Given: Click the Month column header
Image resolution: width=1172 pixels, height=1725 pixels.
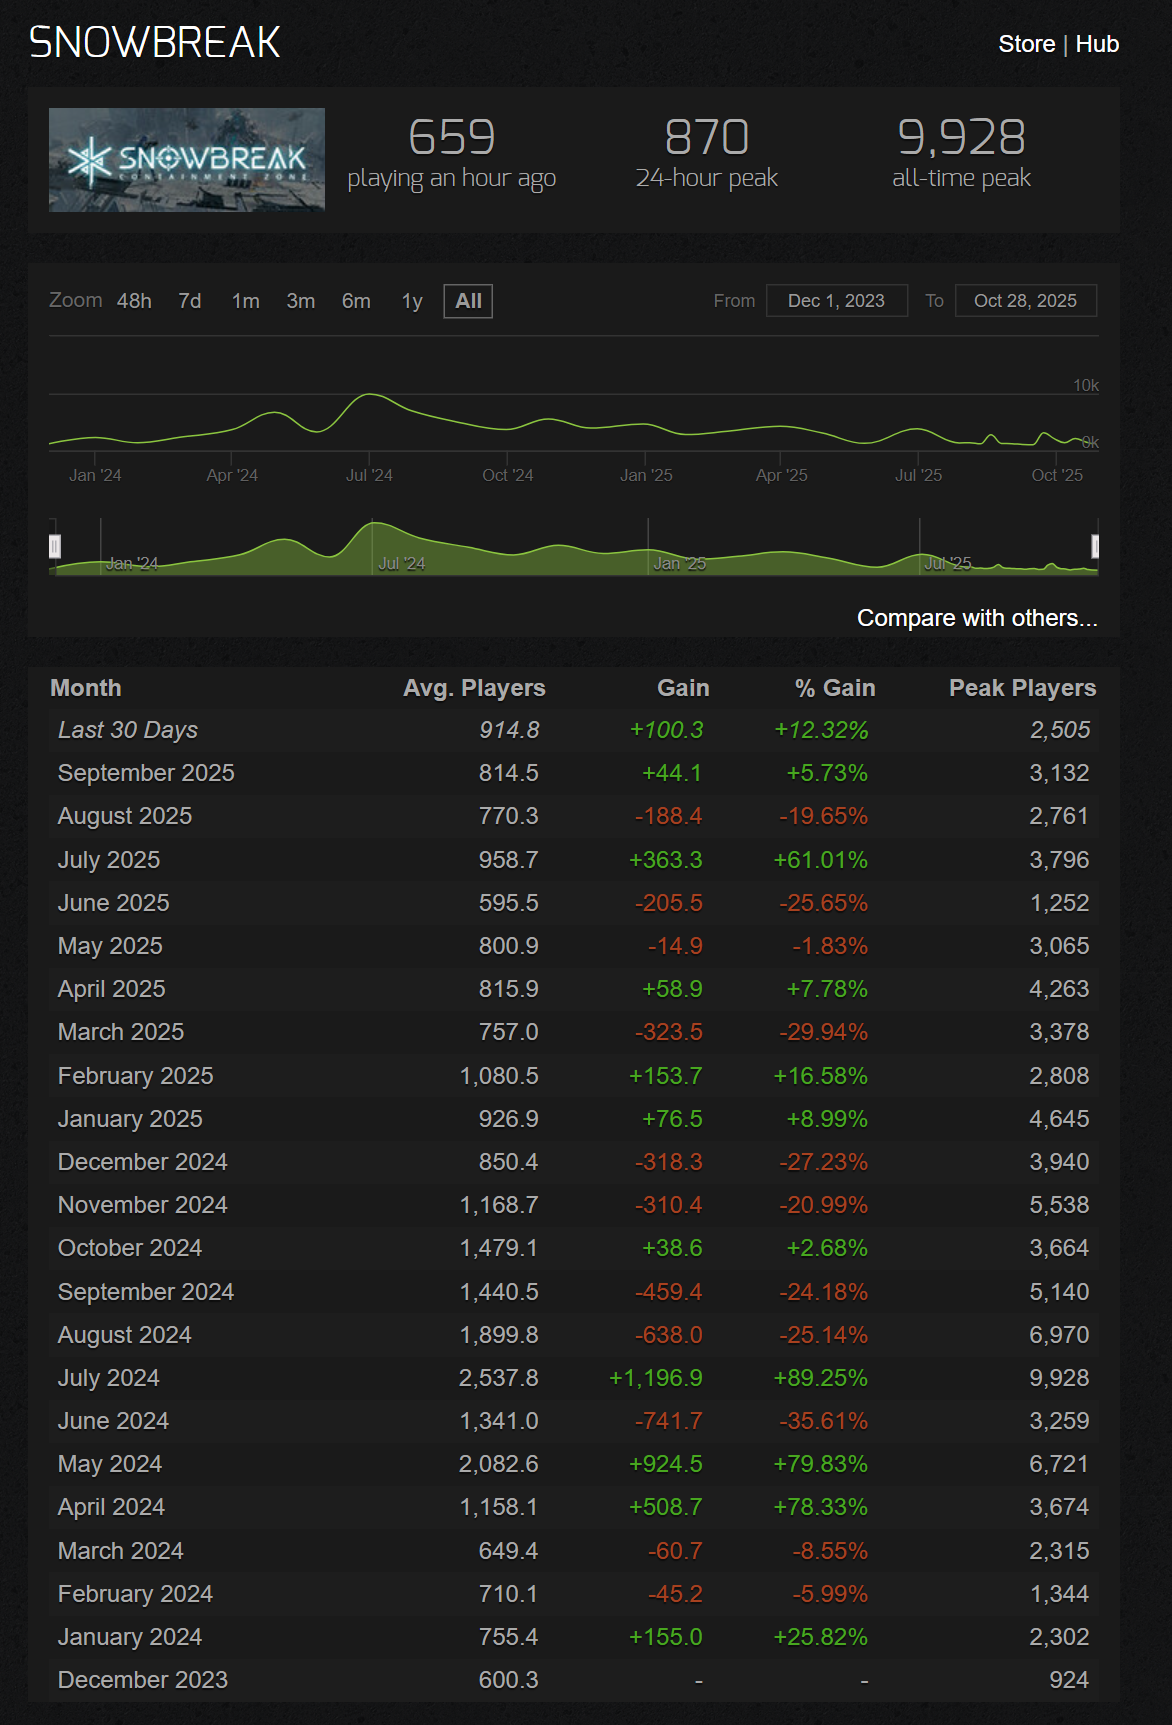Looking at the screenshot, I should pos(86,688).
